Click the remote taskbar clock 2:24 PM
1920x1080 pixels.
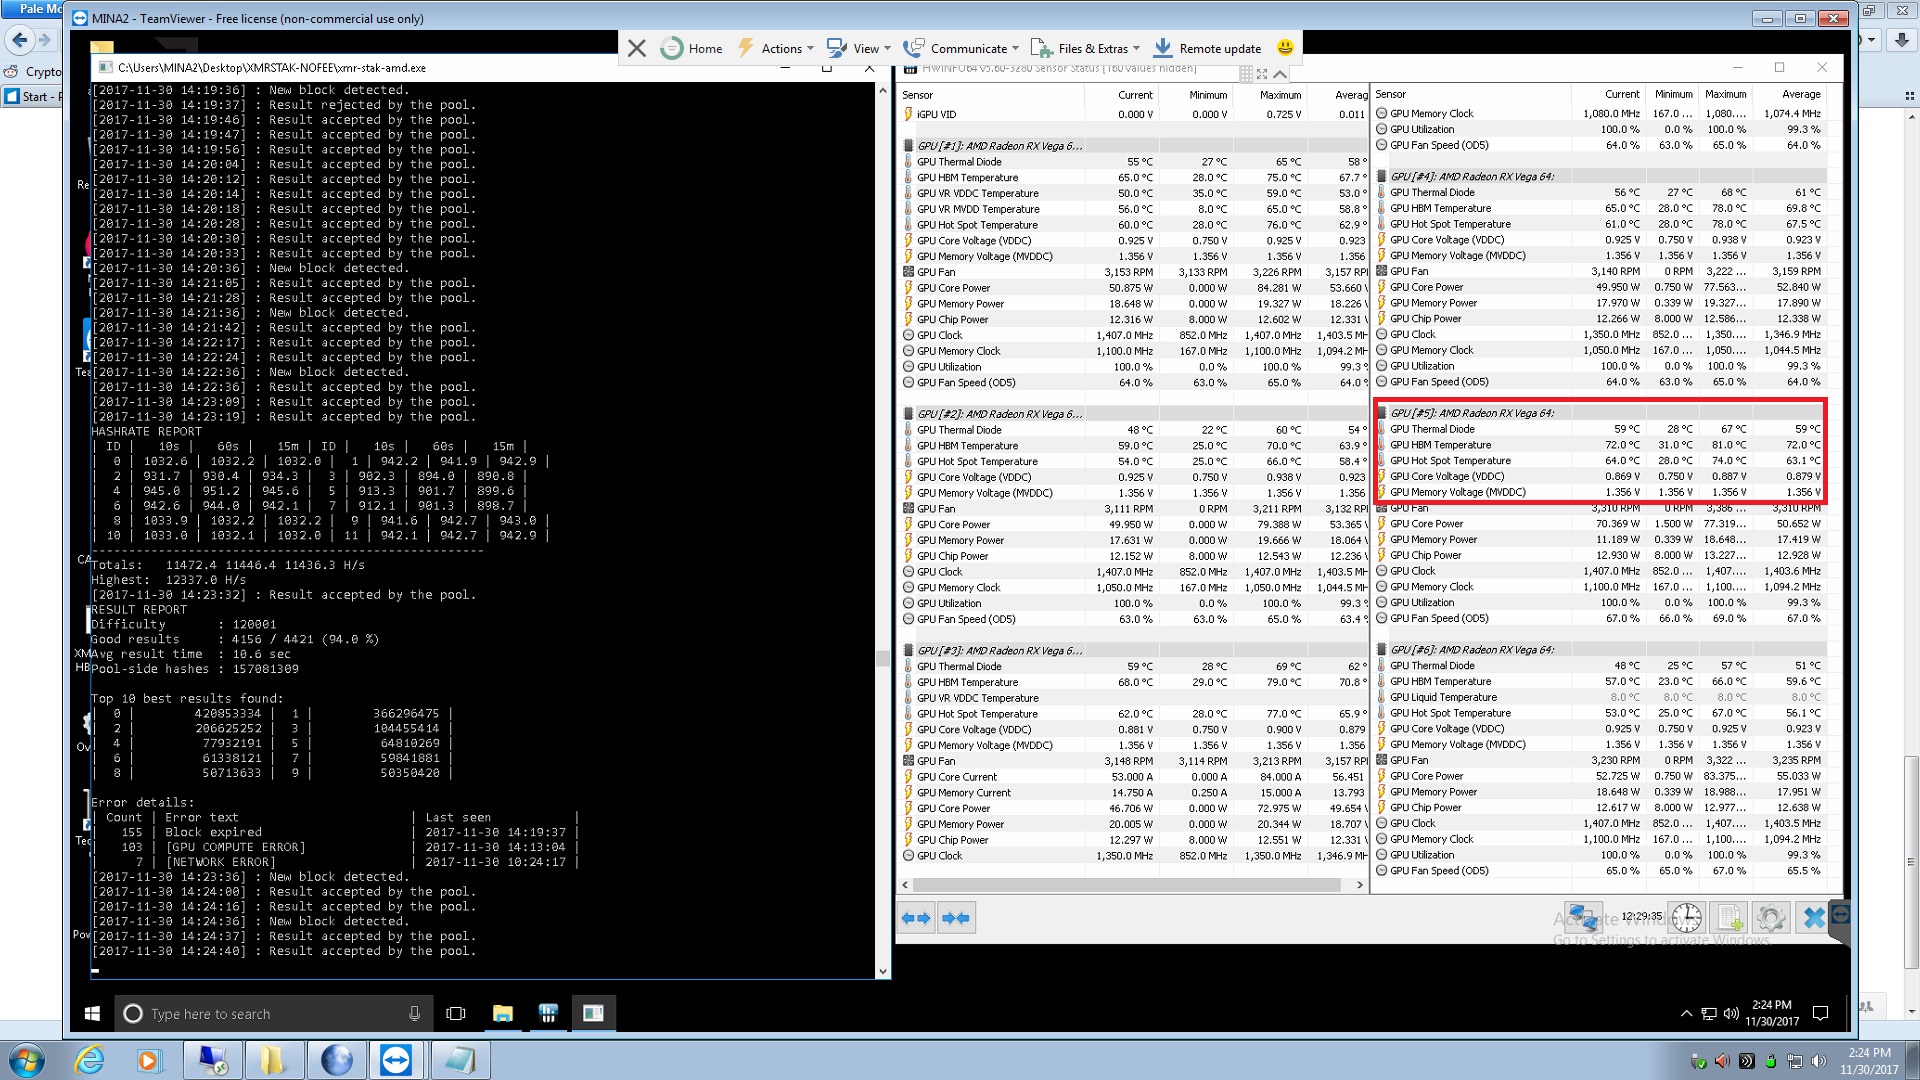click(x=1772, y=1013)
